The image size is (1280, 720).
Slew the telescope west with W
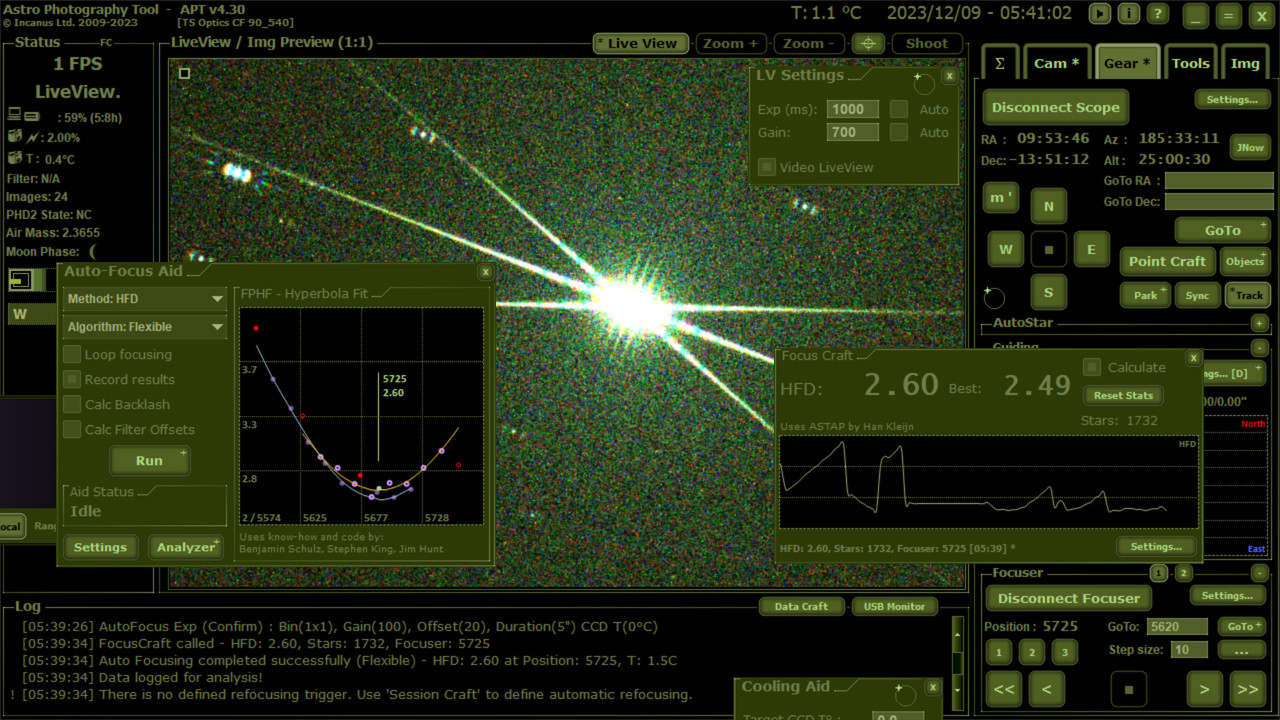coord(1006,250)
